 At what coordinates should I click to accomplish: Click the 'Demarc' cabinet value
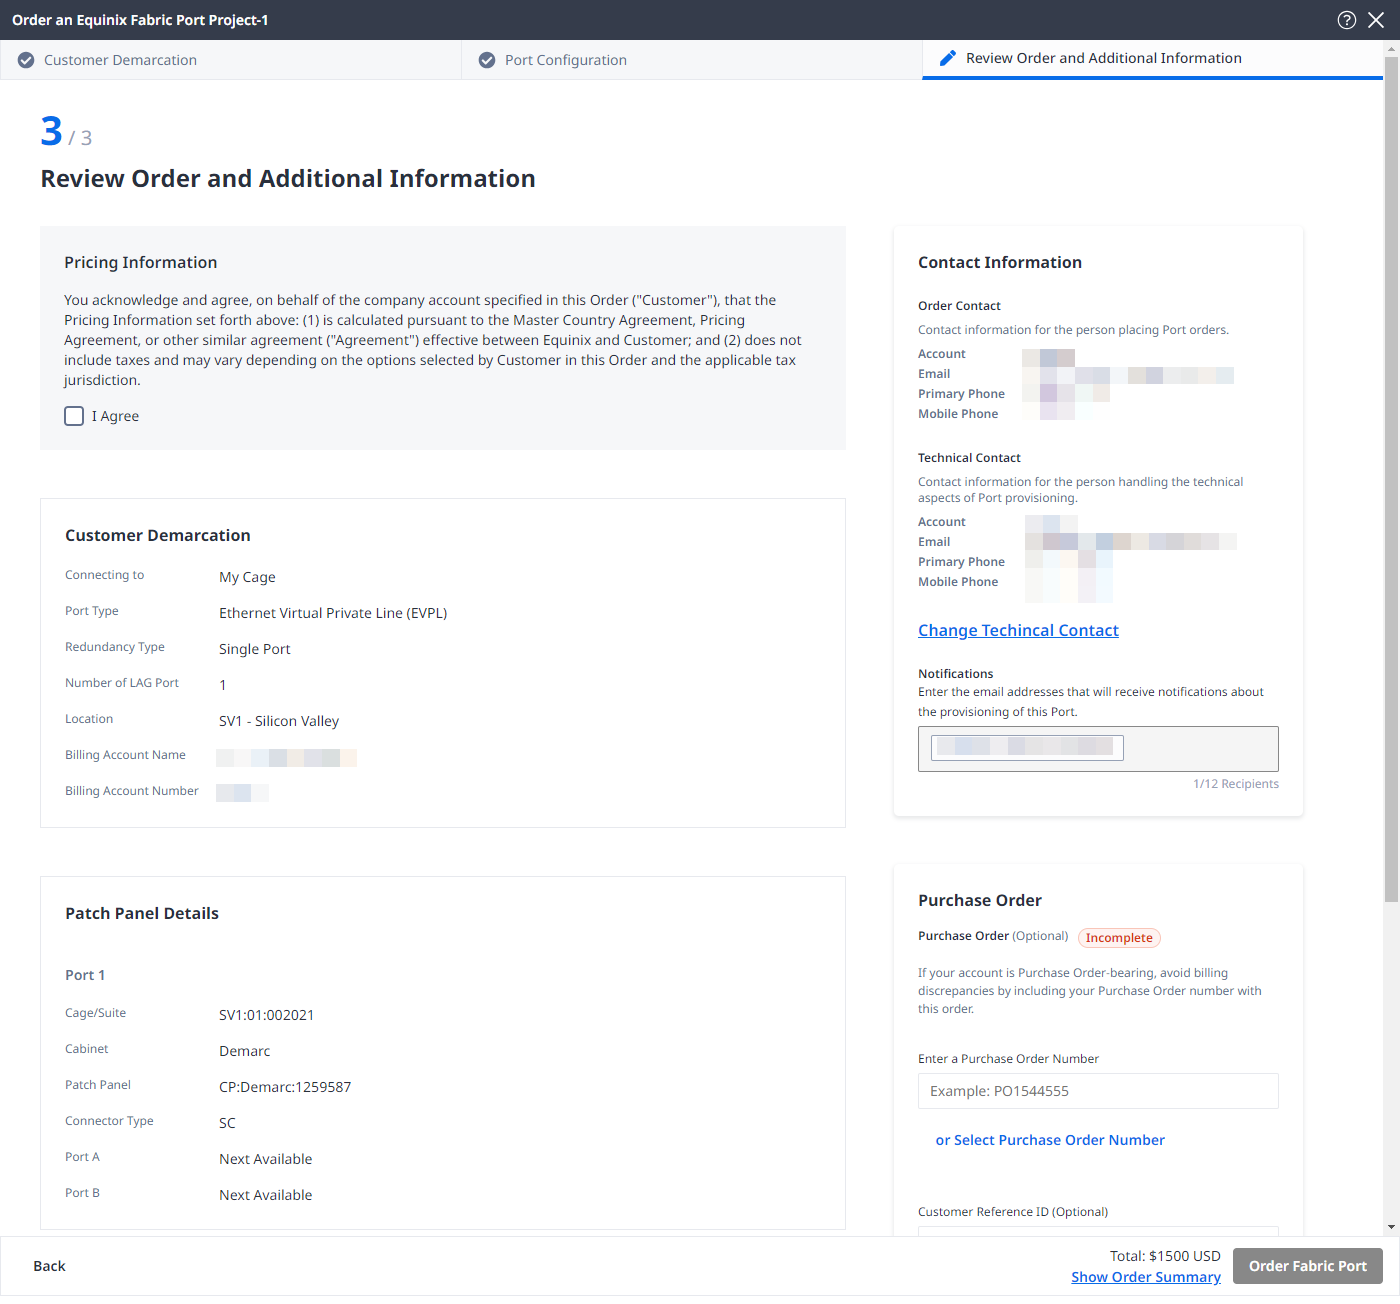pyautogui.click(x=245, y=1051)
